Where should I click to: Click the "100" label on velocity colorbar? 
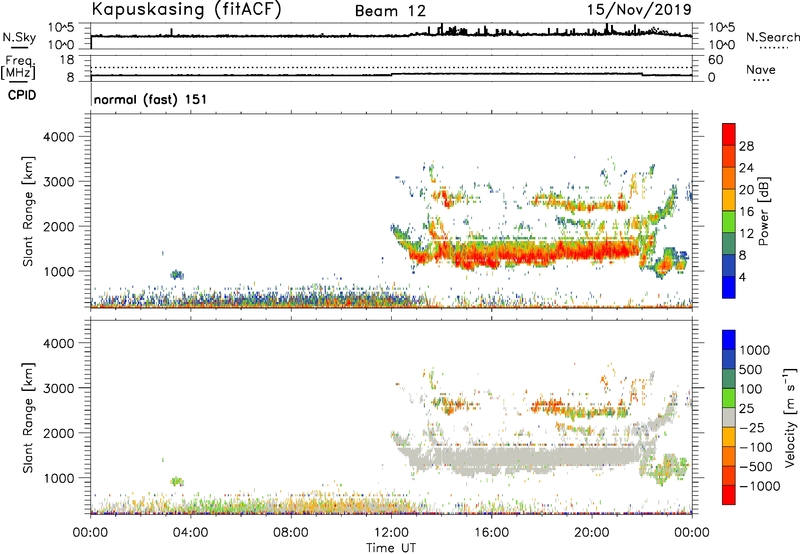pos(751,389)
